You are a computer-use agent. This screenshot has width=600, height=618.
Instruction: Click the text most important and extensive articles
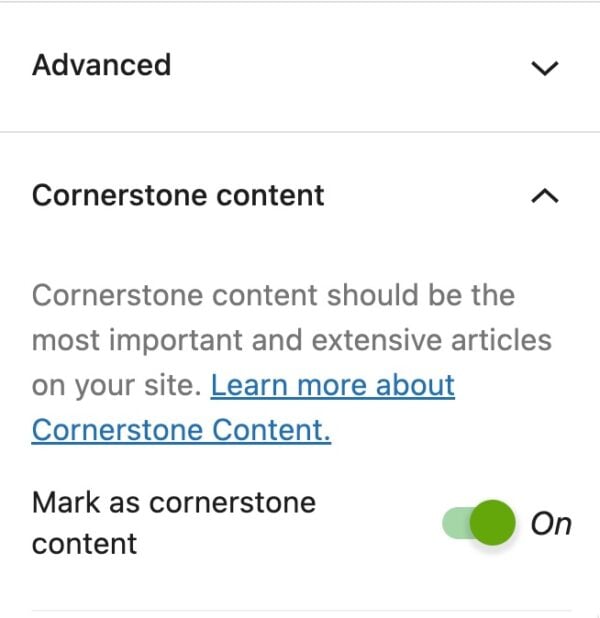tap(291, 340)
